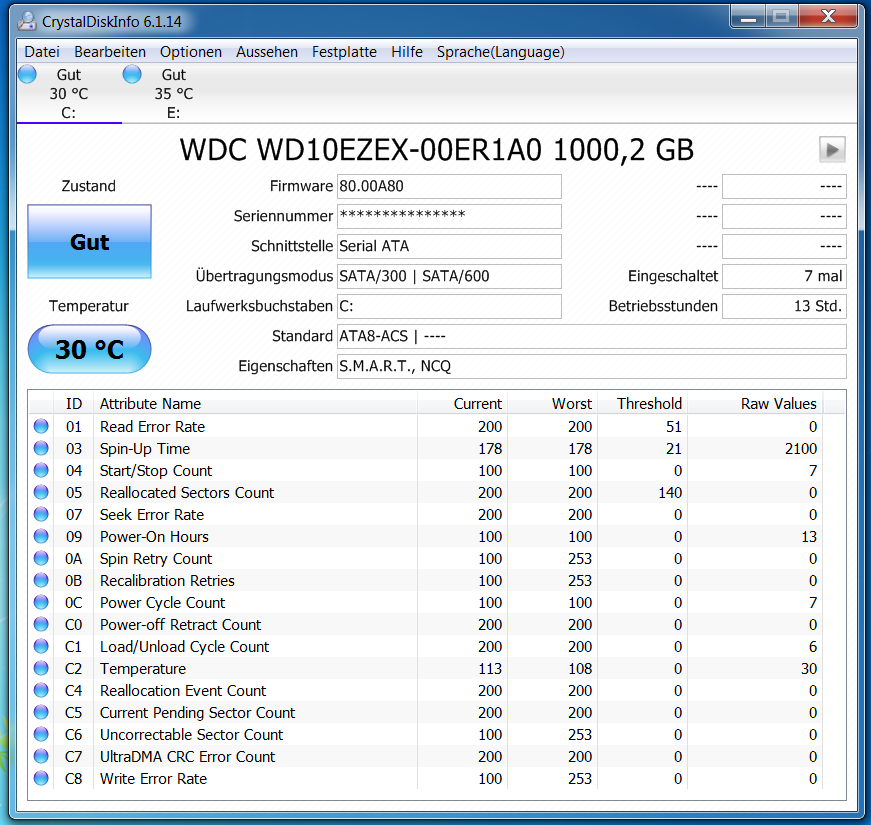Click raw value 2100 of Spin-Up Time
This screenshot has width=871, height=825.
tap(800, 449)
